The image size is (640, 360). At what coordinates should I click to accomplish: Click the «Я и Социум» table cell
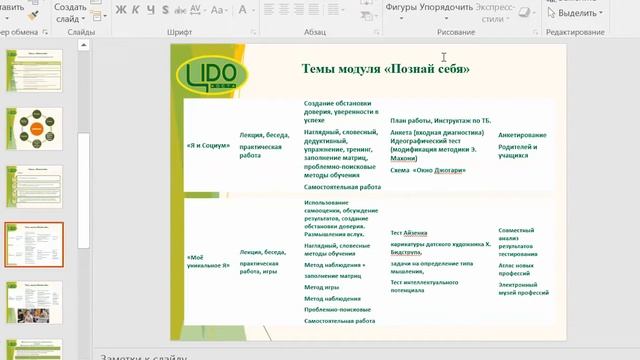pos(209,145)
